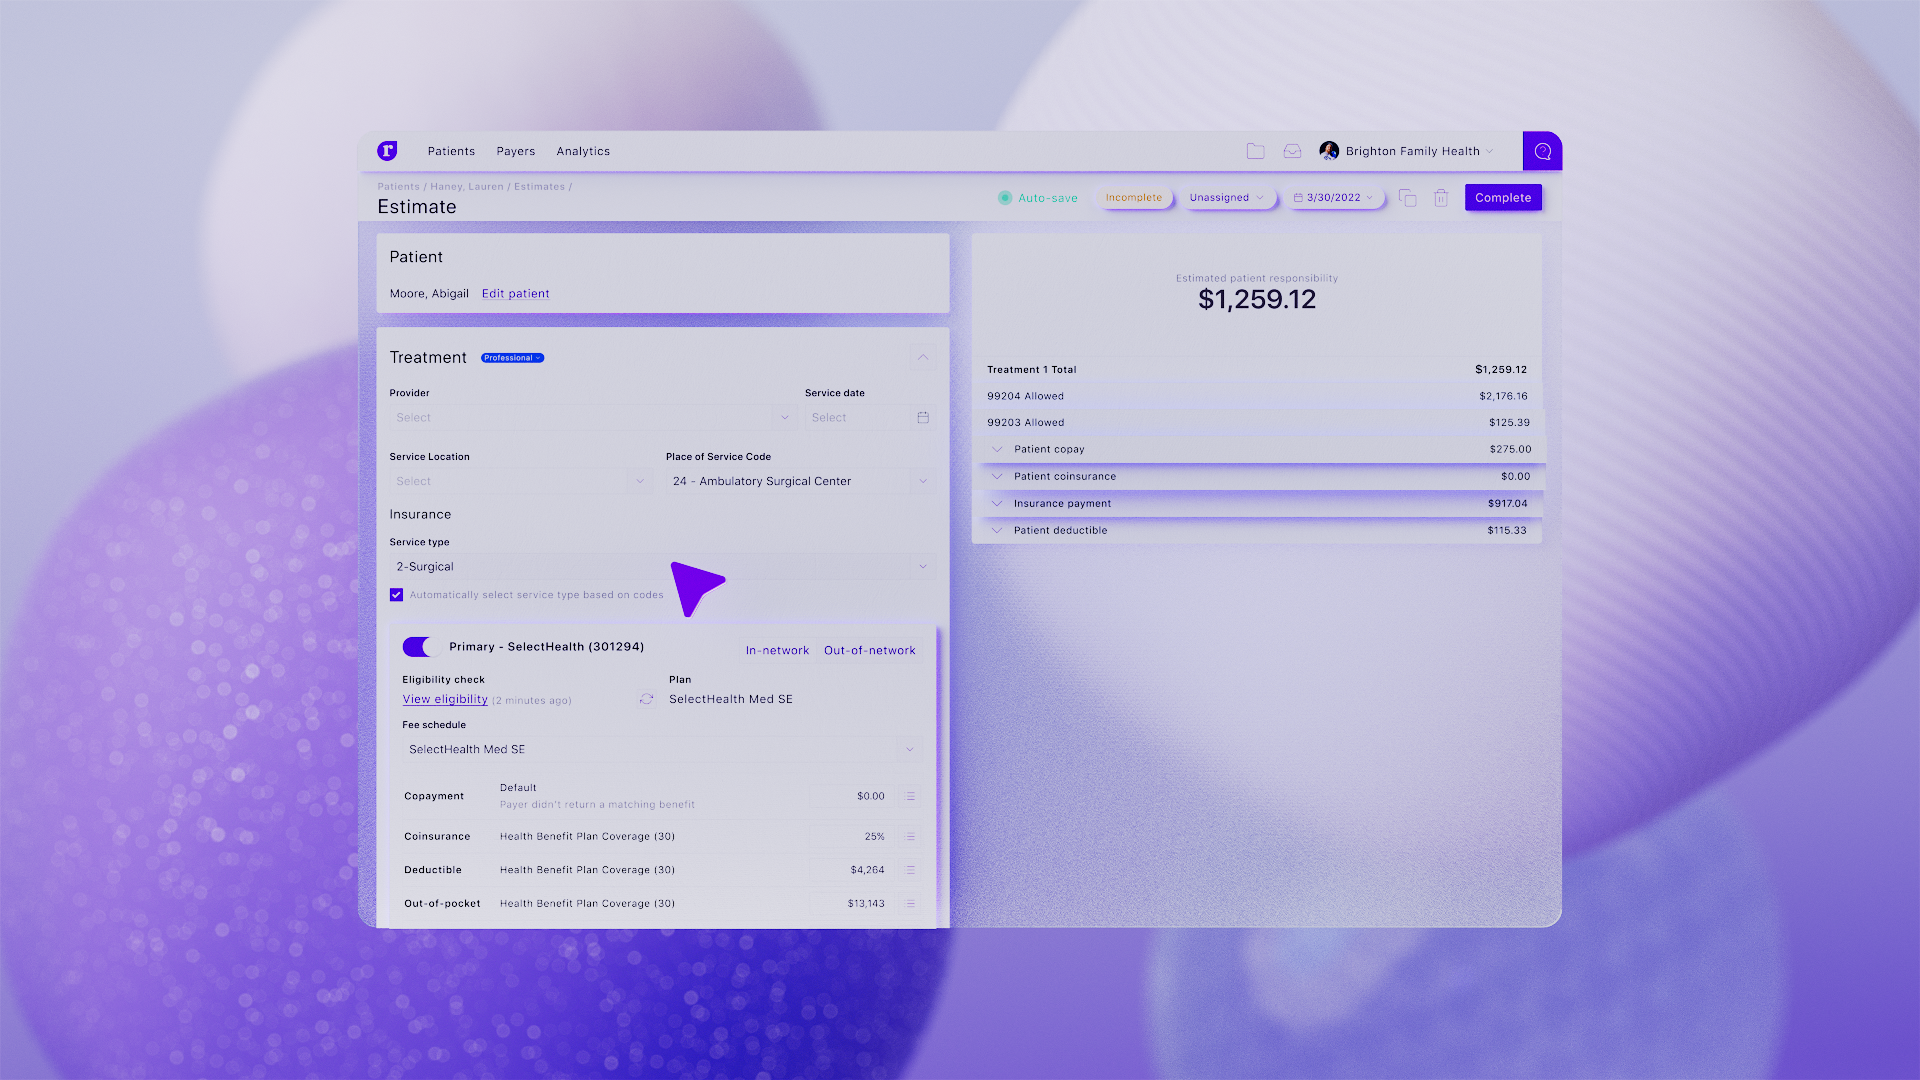
Task: Click the Treatment 1 Total row
Action: coord(1257,369)
